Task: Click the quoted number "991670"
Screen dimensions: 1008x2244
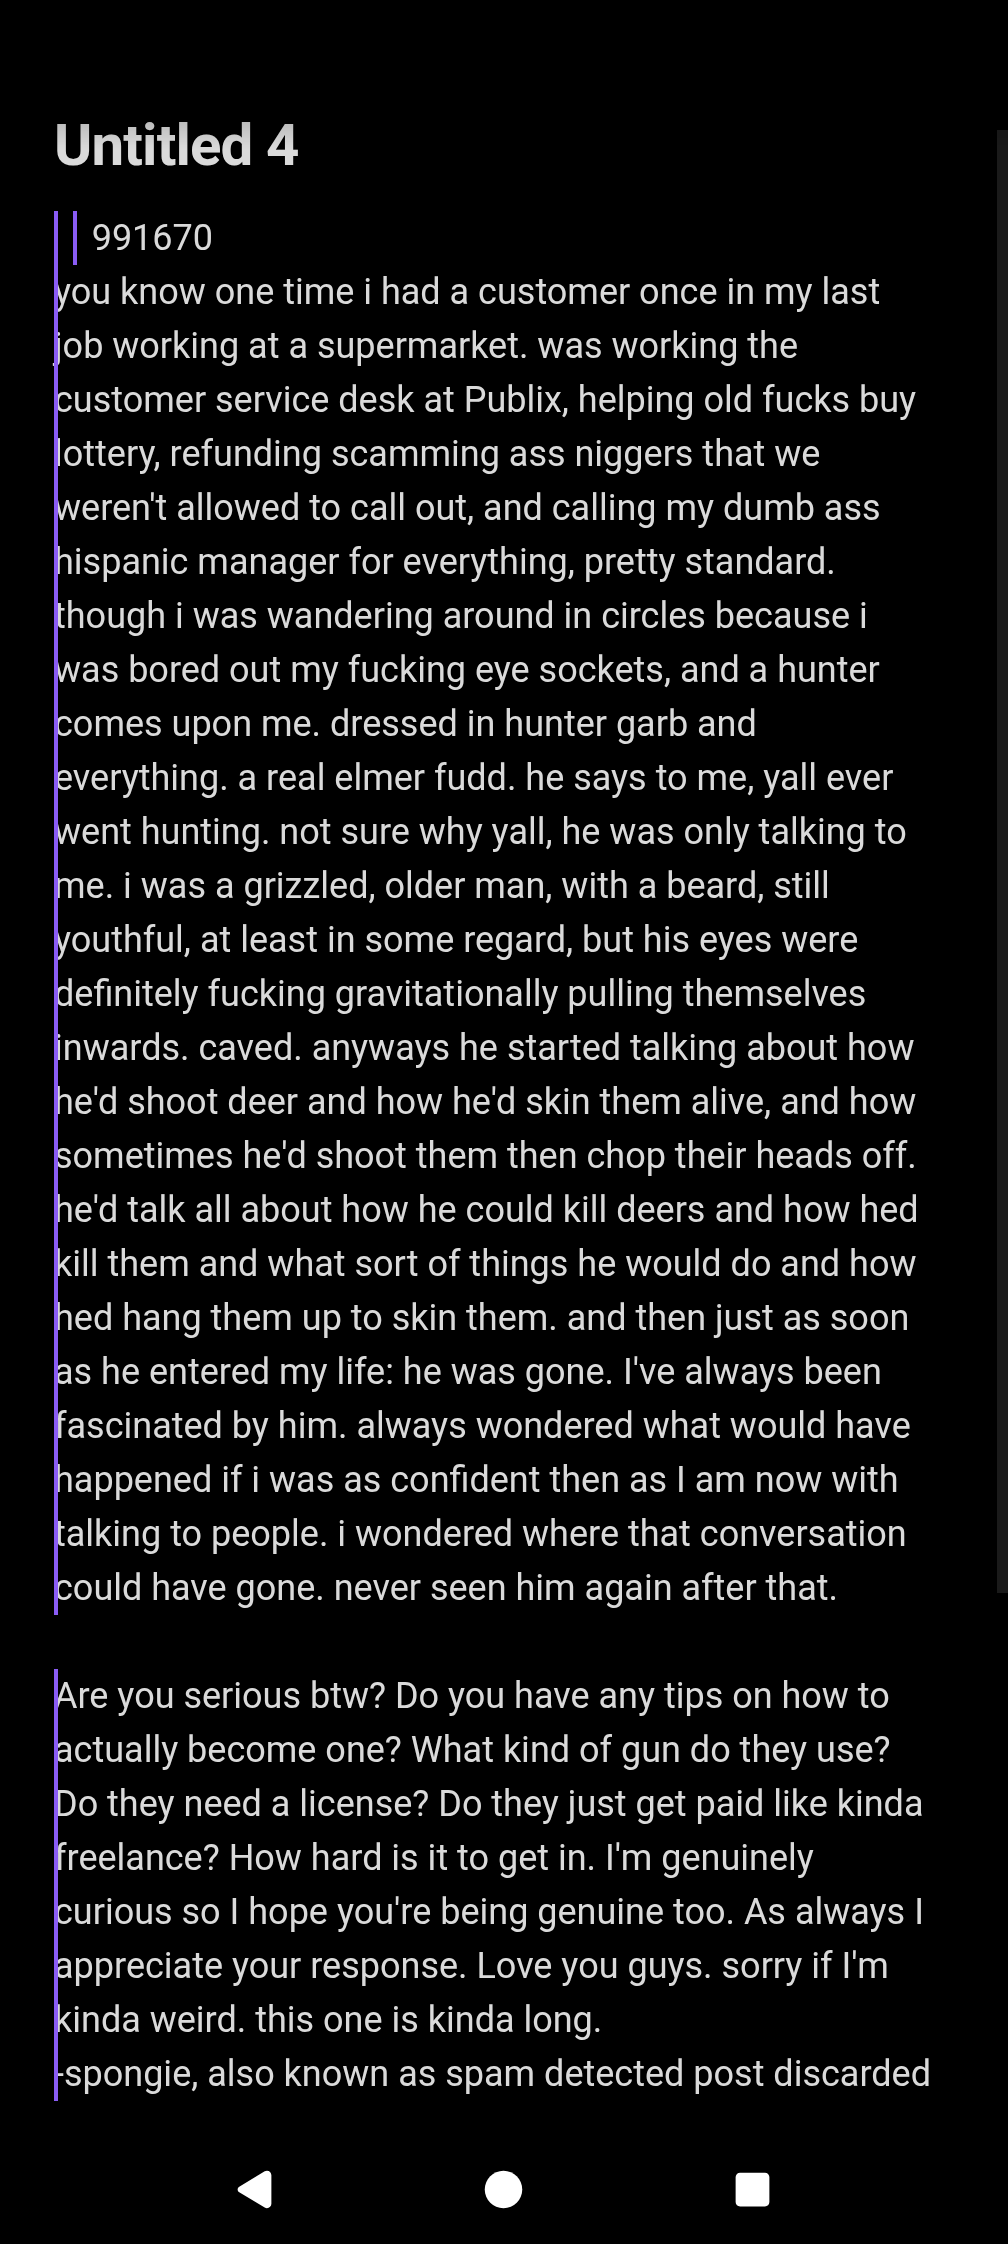Action: pos(152,238)
